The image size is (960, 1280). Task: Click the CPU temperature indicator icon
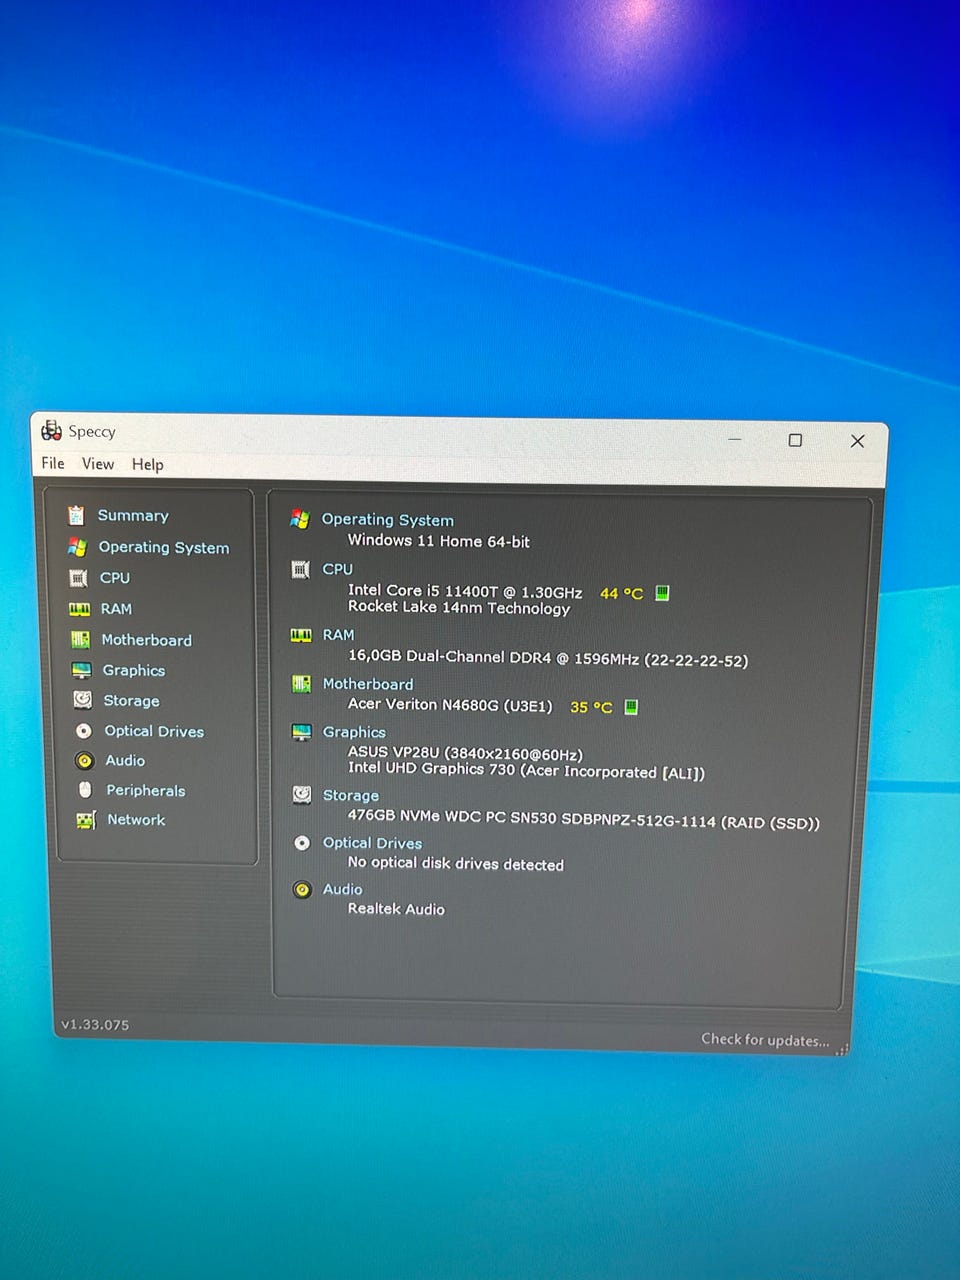[x=662, y=593]
